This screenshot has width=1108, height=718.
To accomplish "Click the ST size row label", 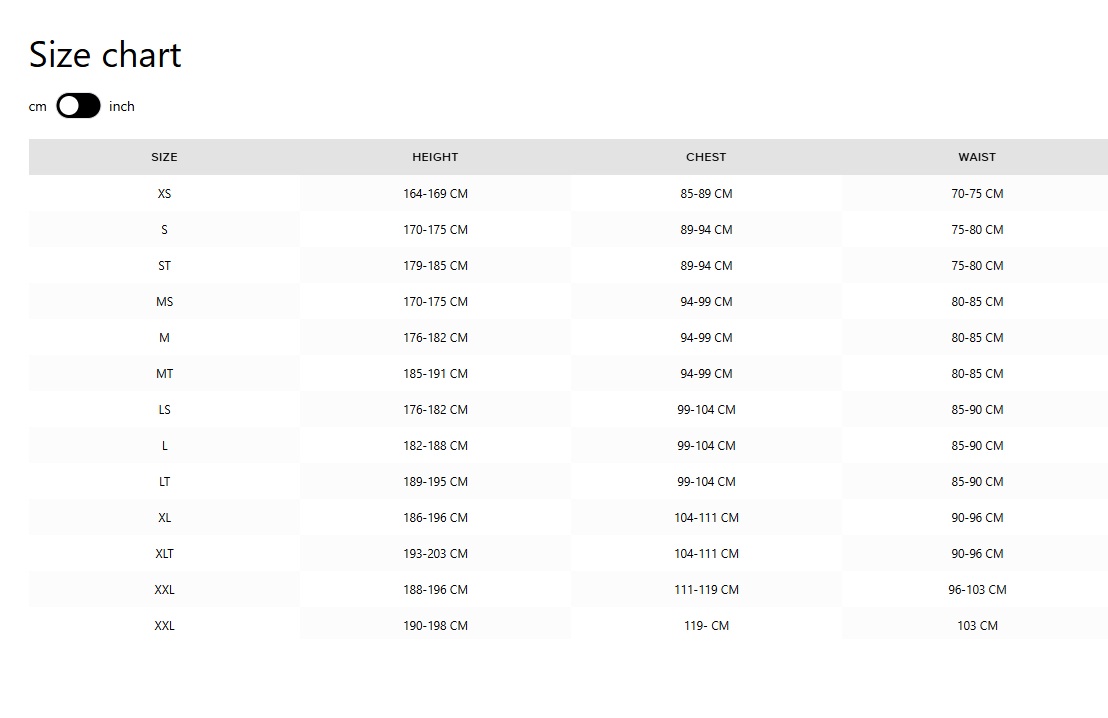I will click(x=164, y=265).
